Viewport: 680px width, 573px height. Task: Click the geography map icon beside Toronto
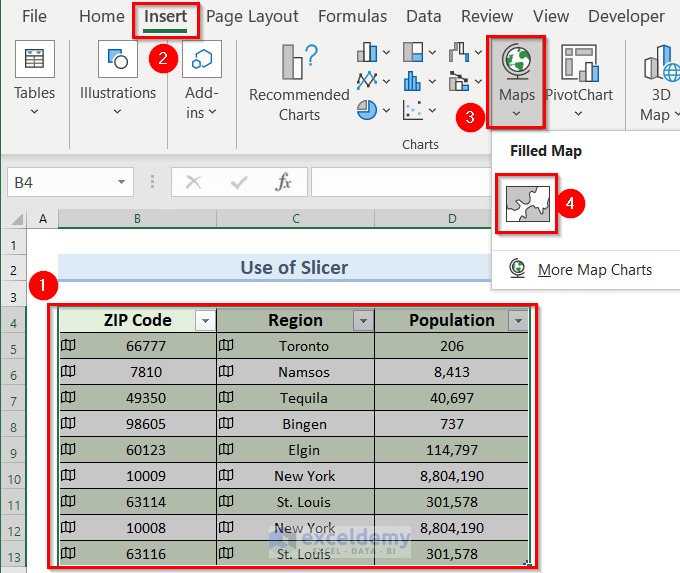[x=226, y=345]
